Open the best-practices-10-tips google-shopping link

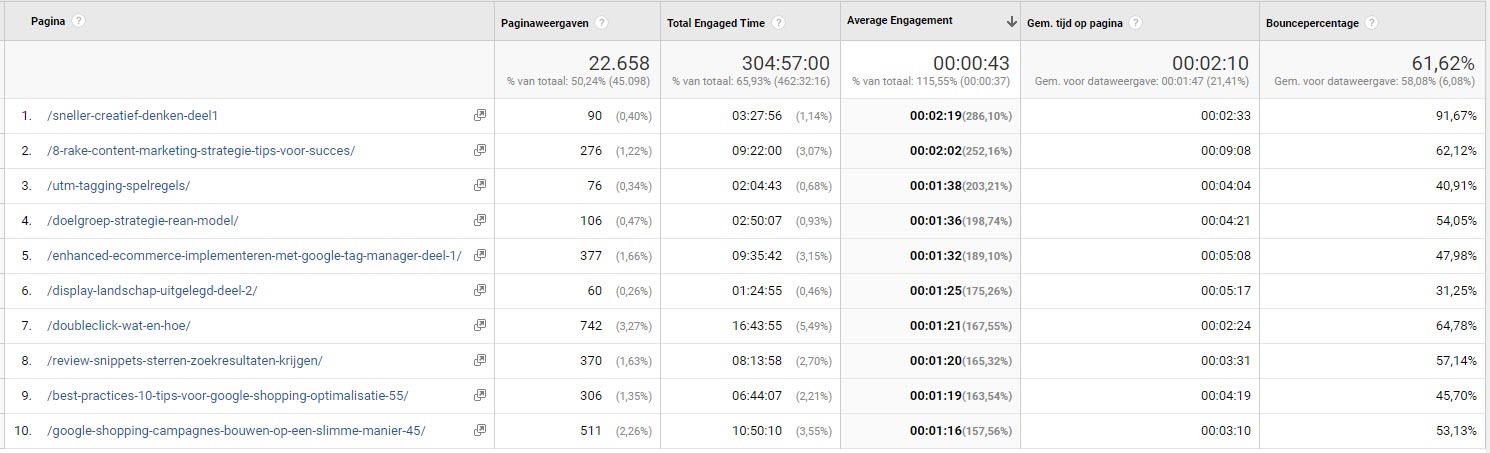(x=228, y=395)
